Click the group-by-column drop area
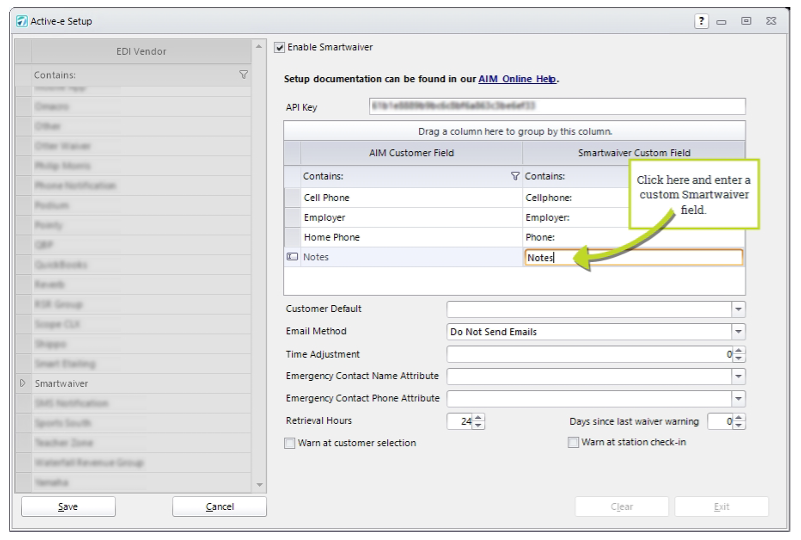The image size is (801, 540). tap(514, 131)
